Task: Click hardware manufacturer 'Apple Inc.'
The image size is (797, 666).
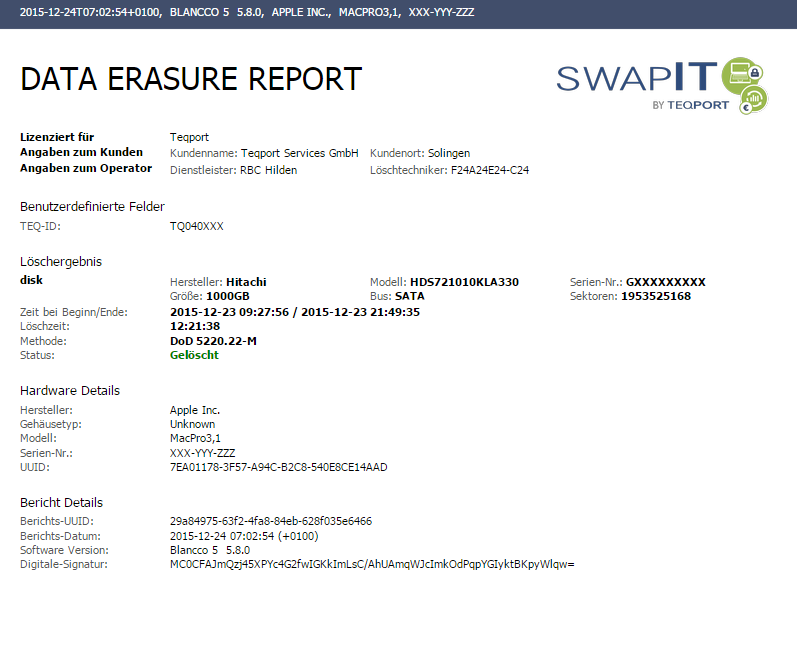Action: coord(195,410)
